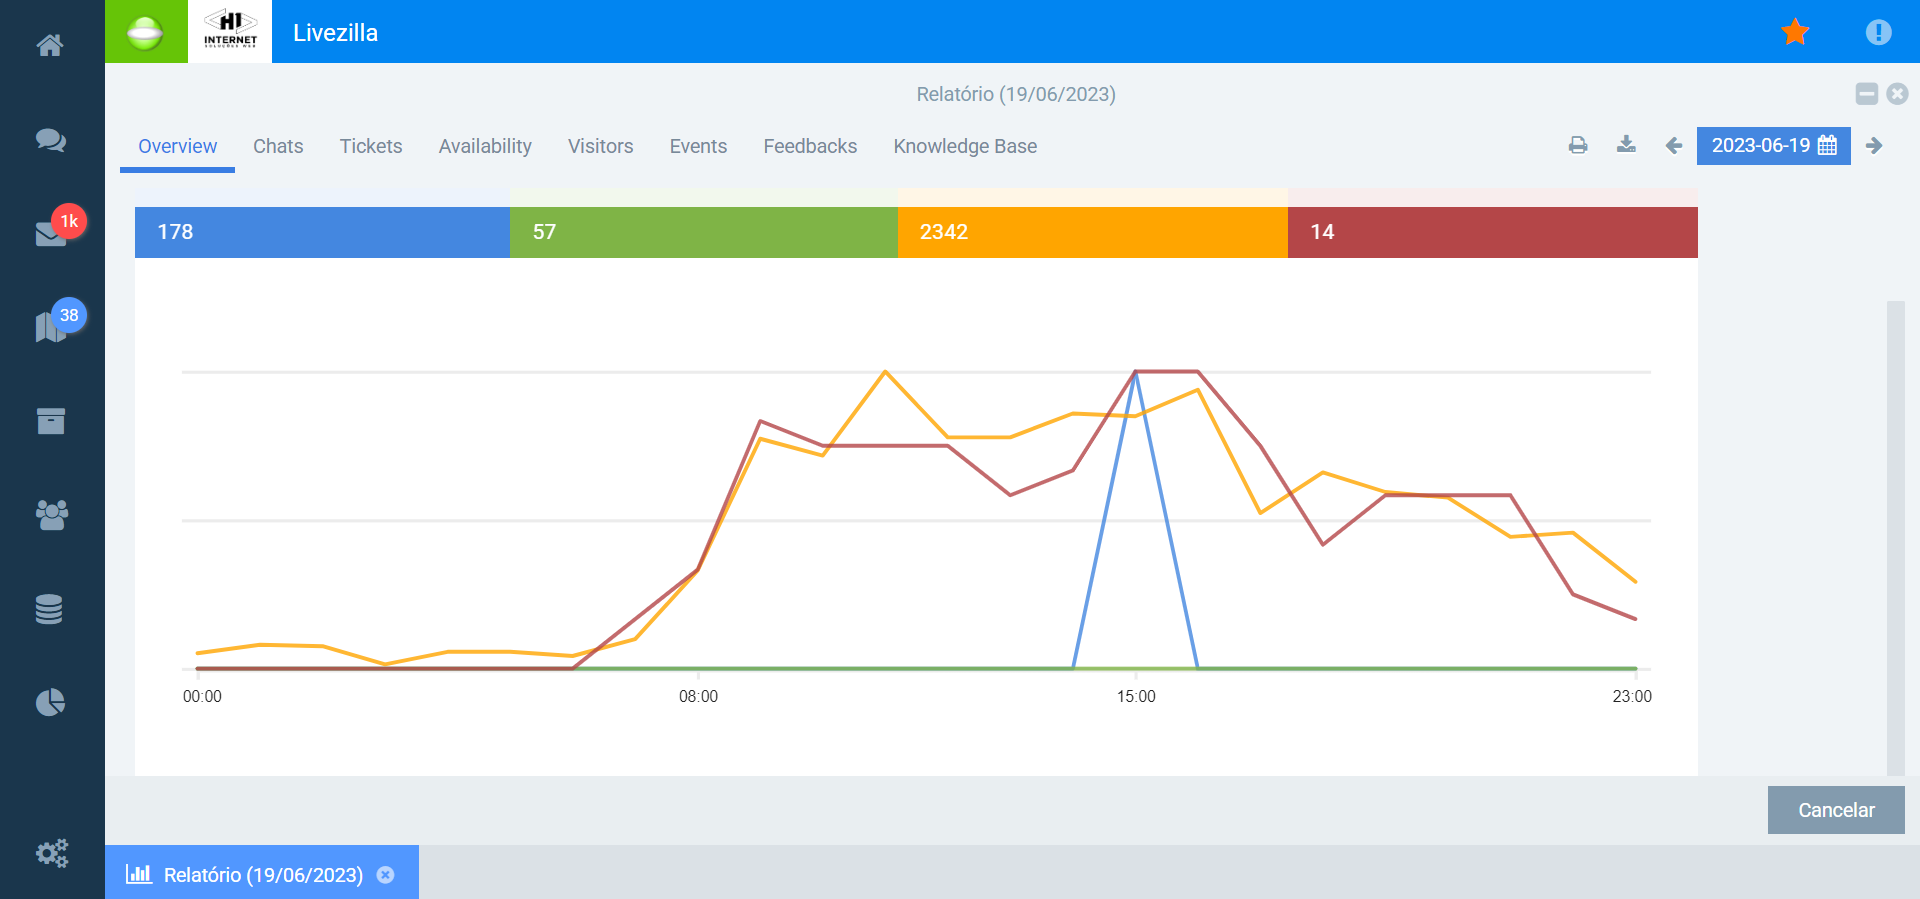Click the 15:00 label on the chart axis

(x=1136, y=696)
